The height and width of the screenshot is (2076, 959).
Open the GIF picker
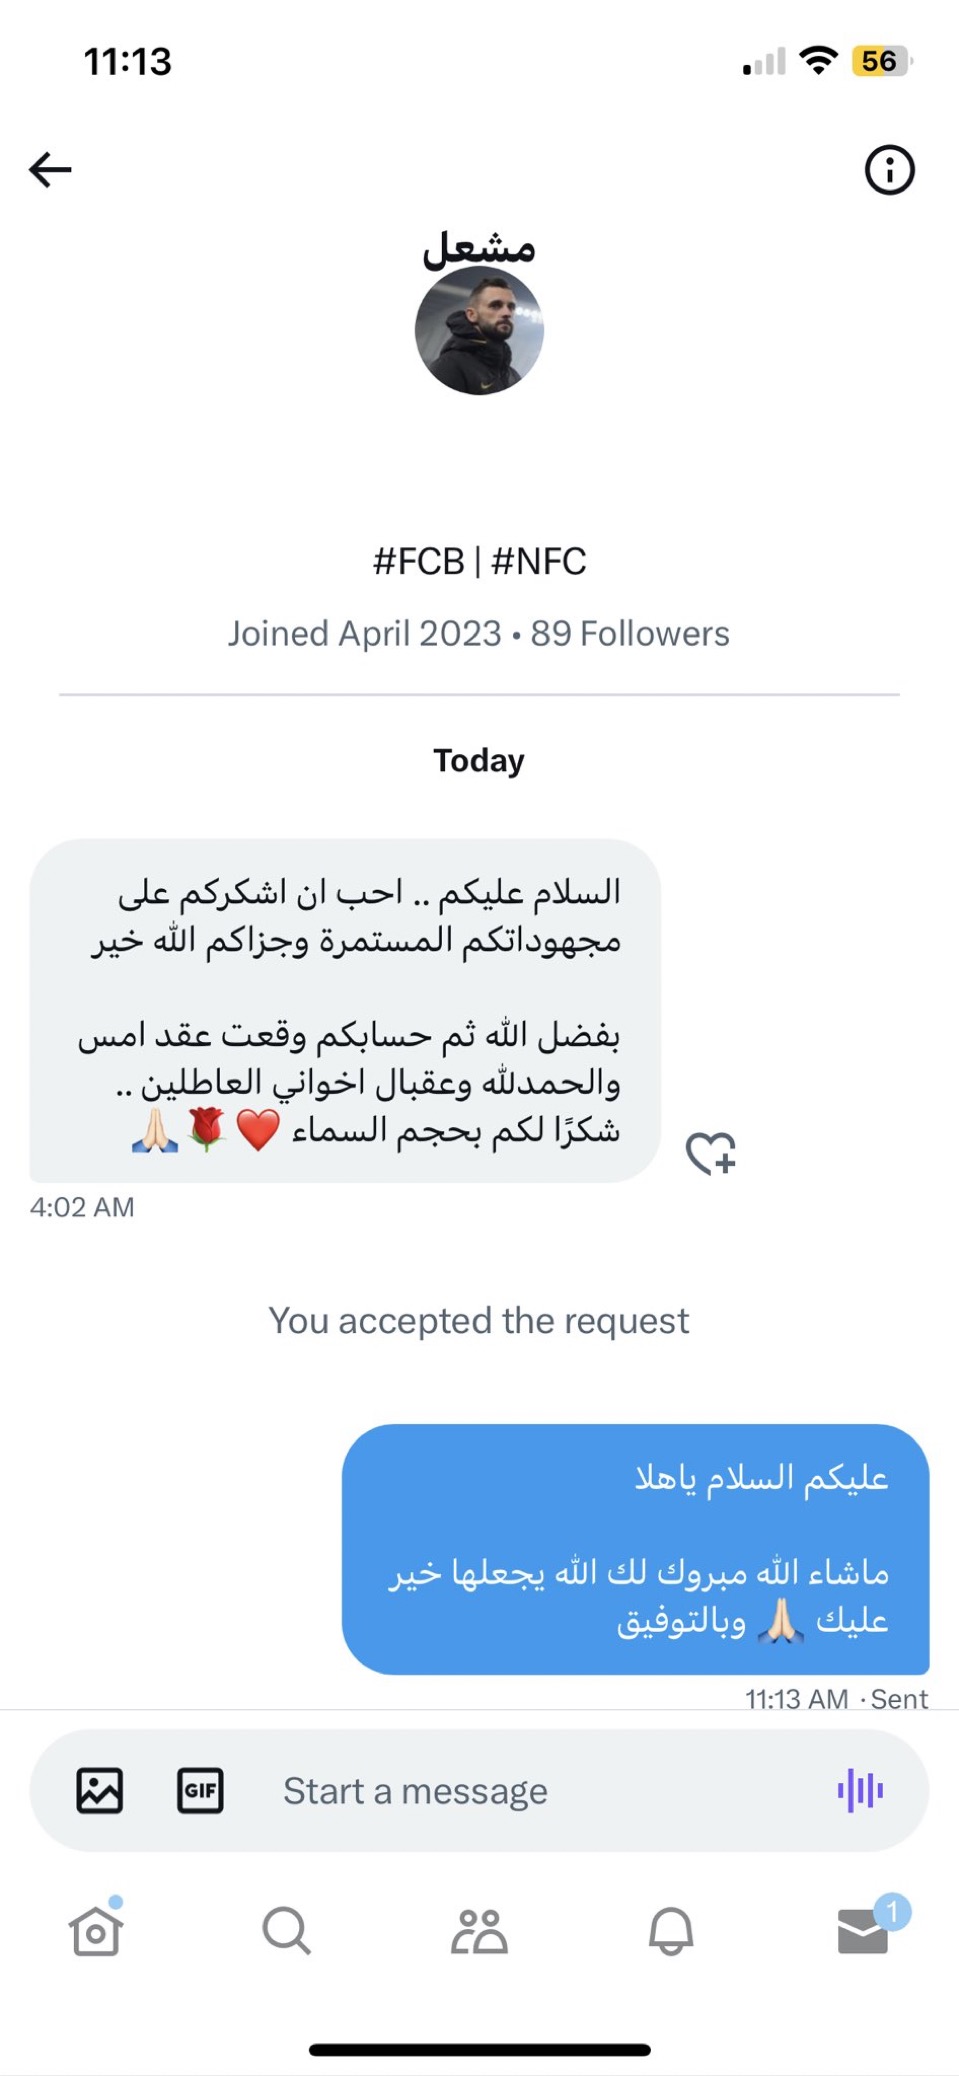click(200, 1790)
